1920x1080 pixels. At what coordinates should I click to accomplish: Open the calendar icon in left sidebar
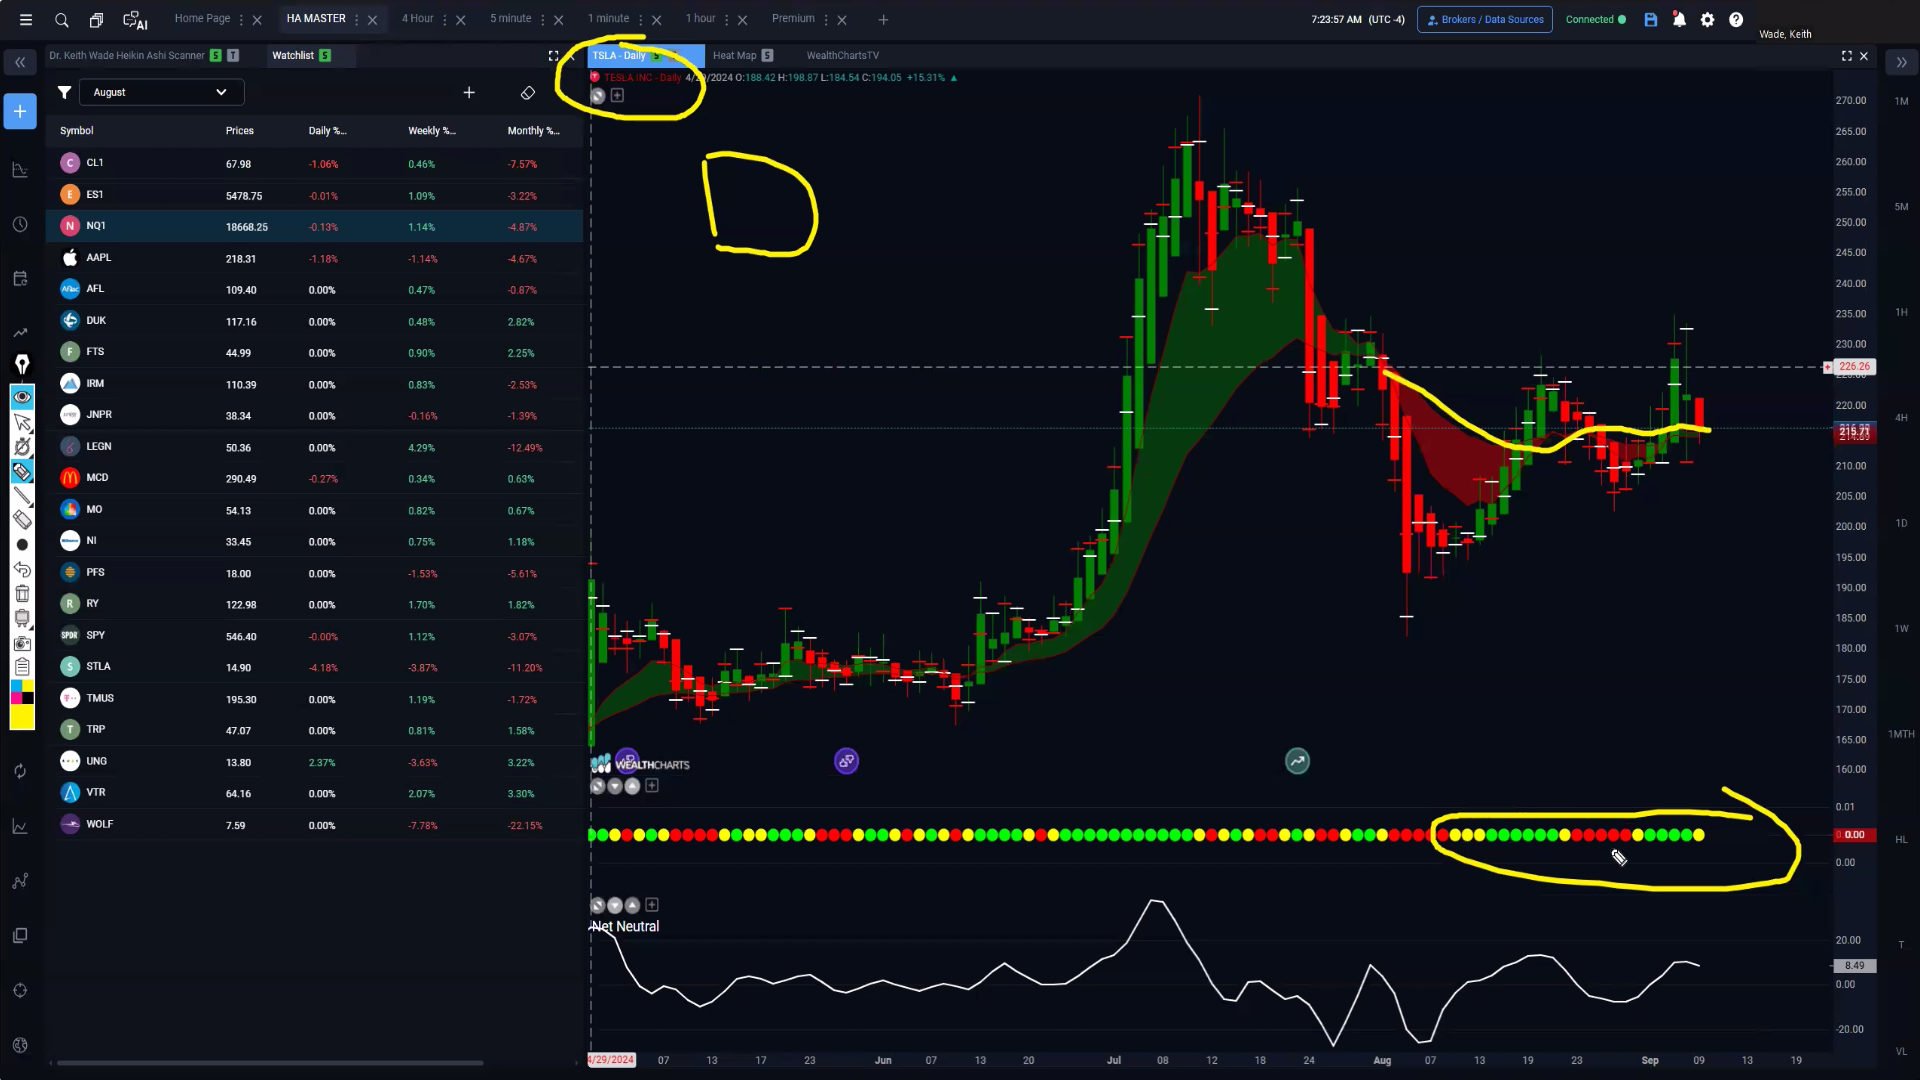point(20,278)
